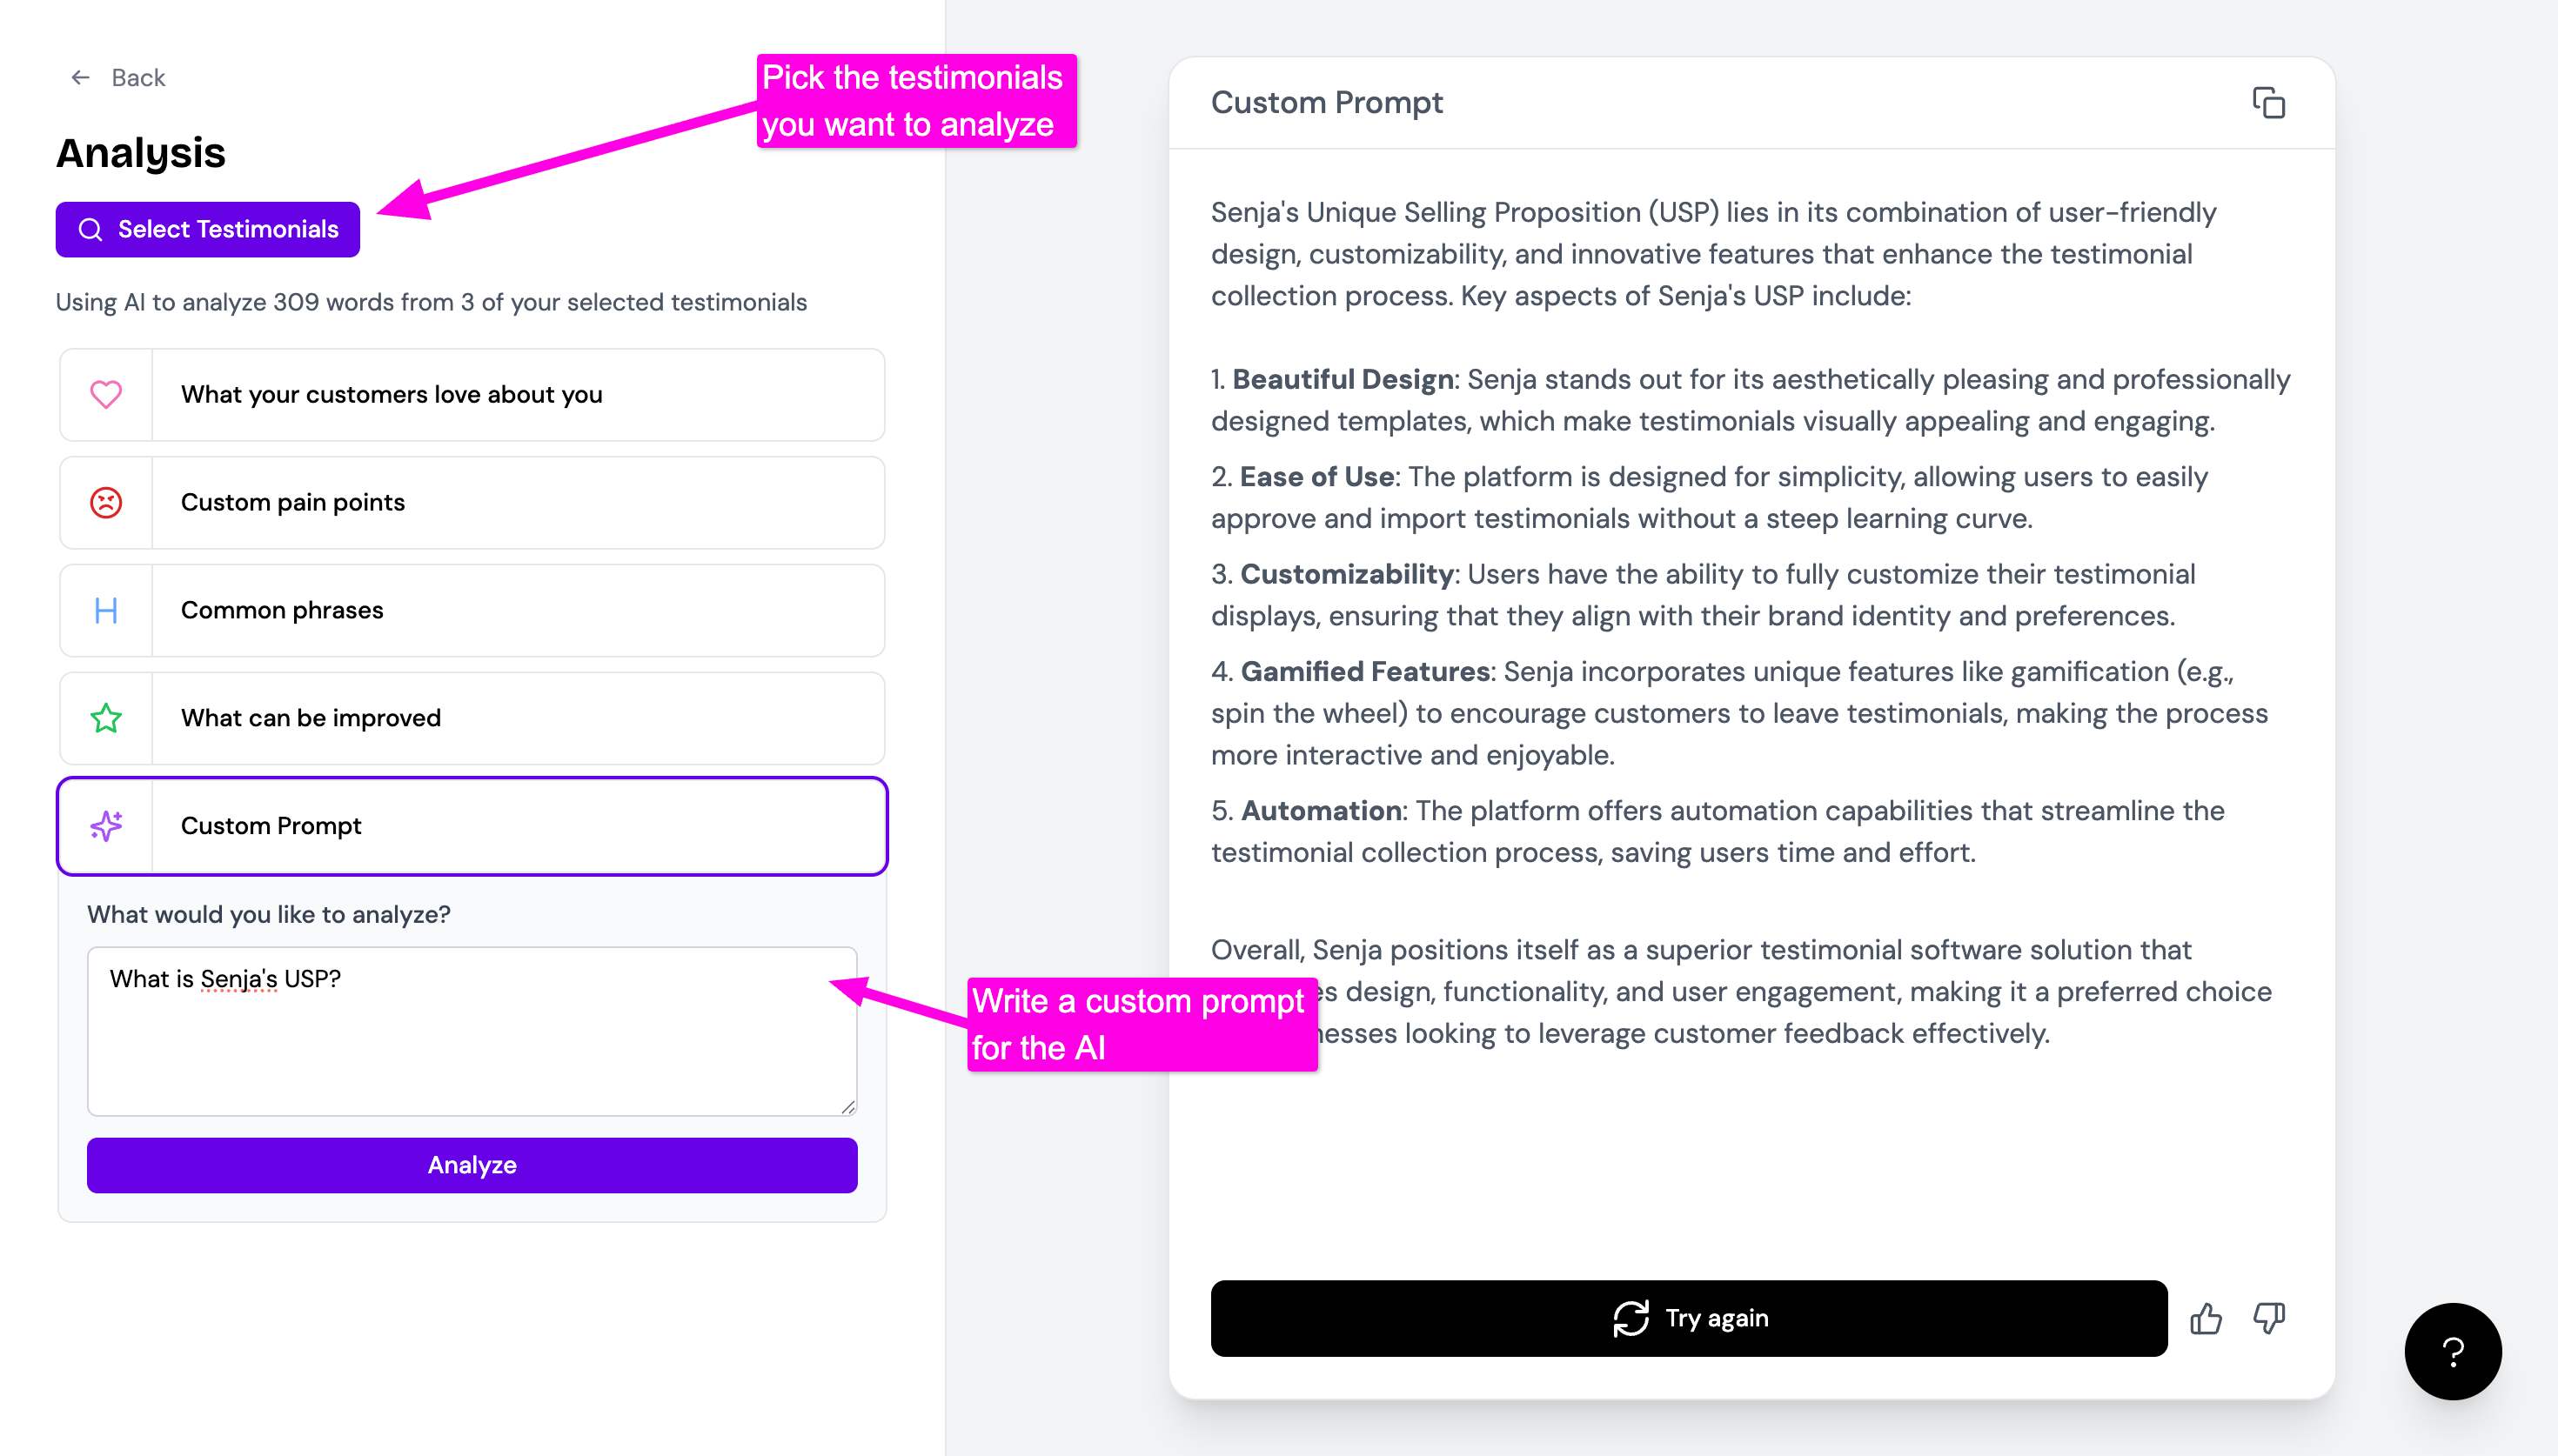Click the sparkle icon for Custom Prompt
The image size is (2558, 1456).
[x=106, y=826]
